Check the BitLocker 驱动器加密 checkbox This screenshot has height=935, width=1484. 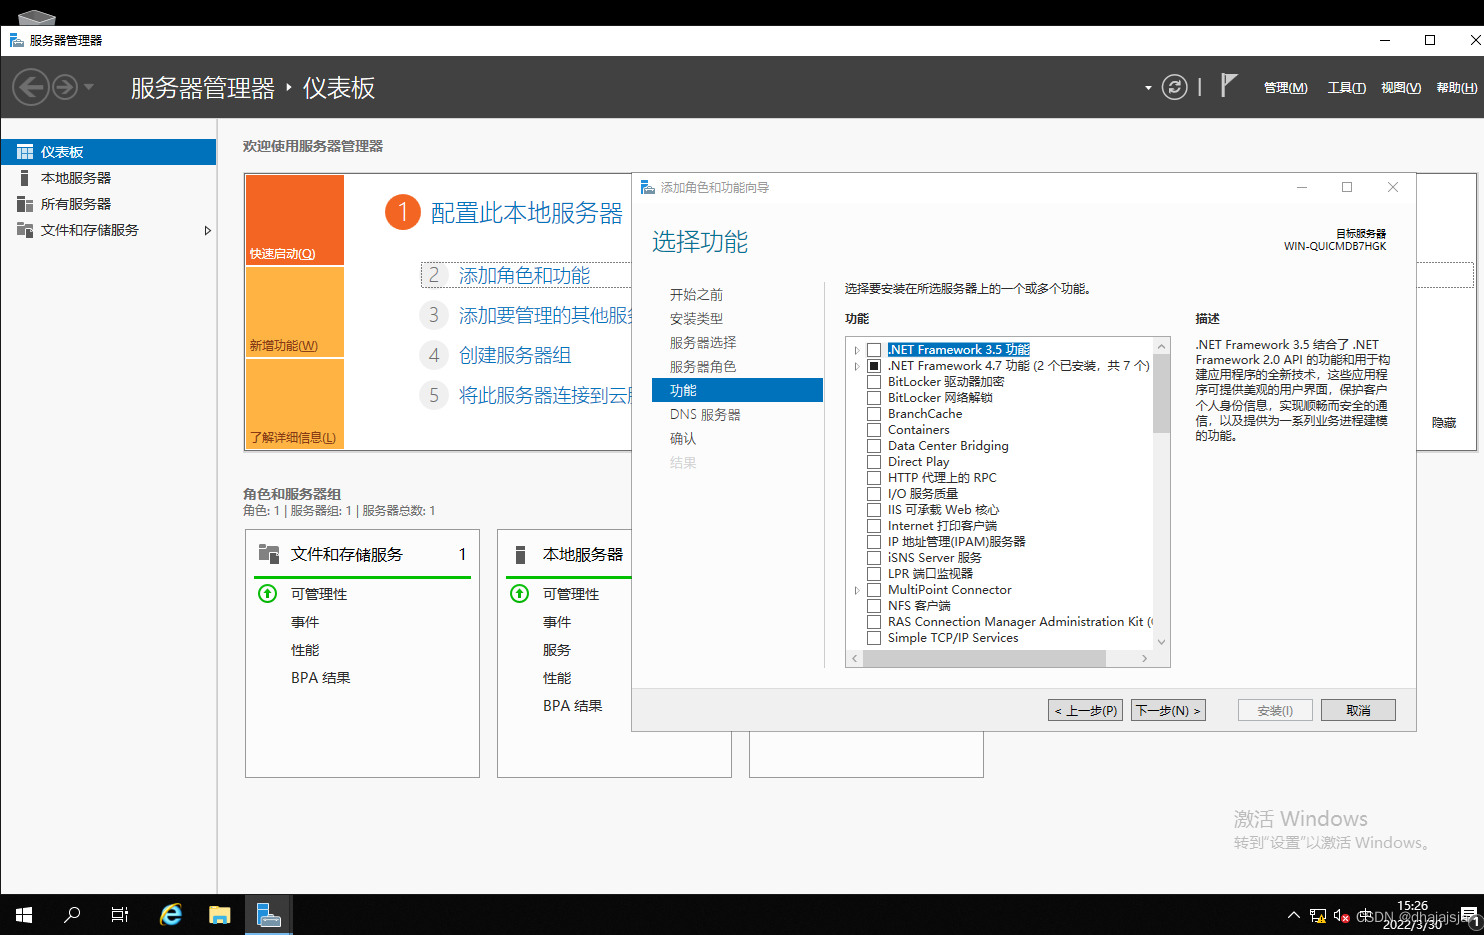874,382
